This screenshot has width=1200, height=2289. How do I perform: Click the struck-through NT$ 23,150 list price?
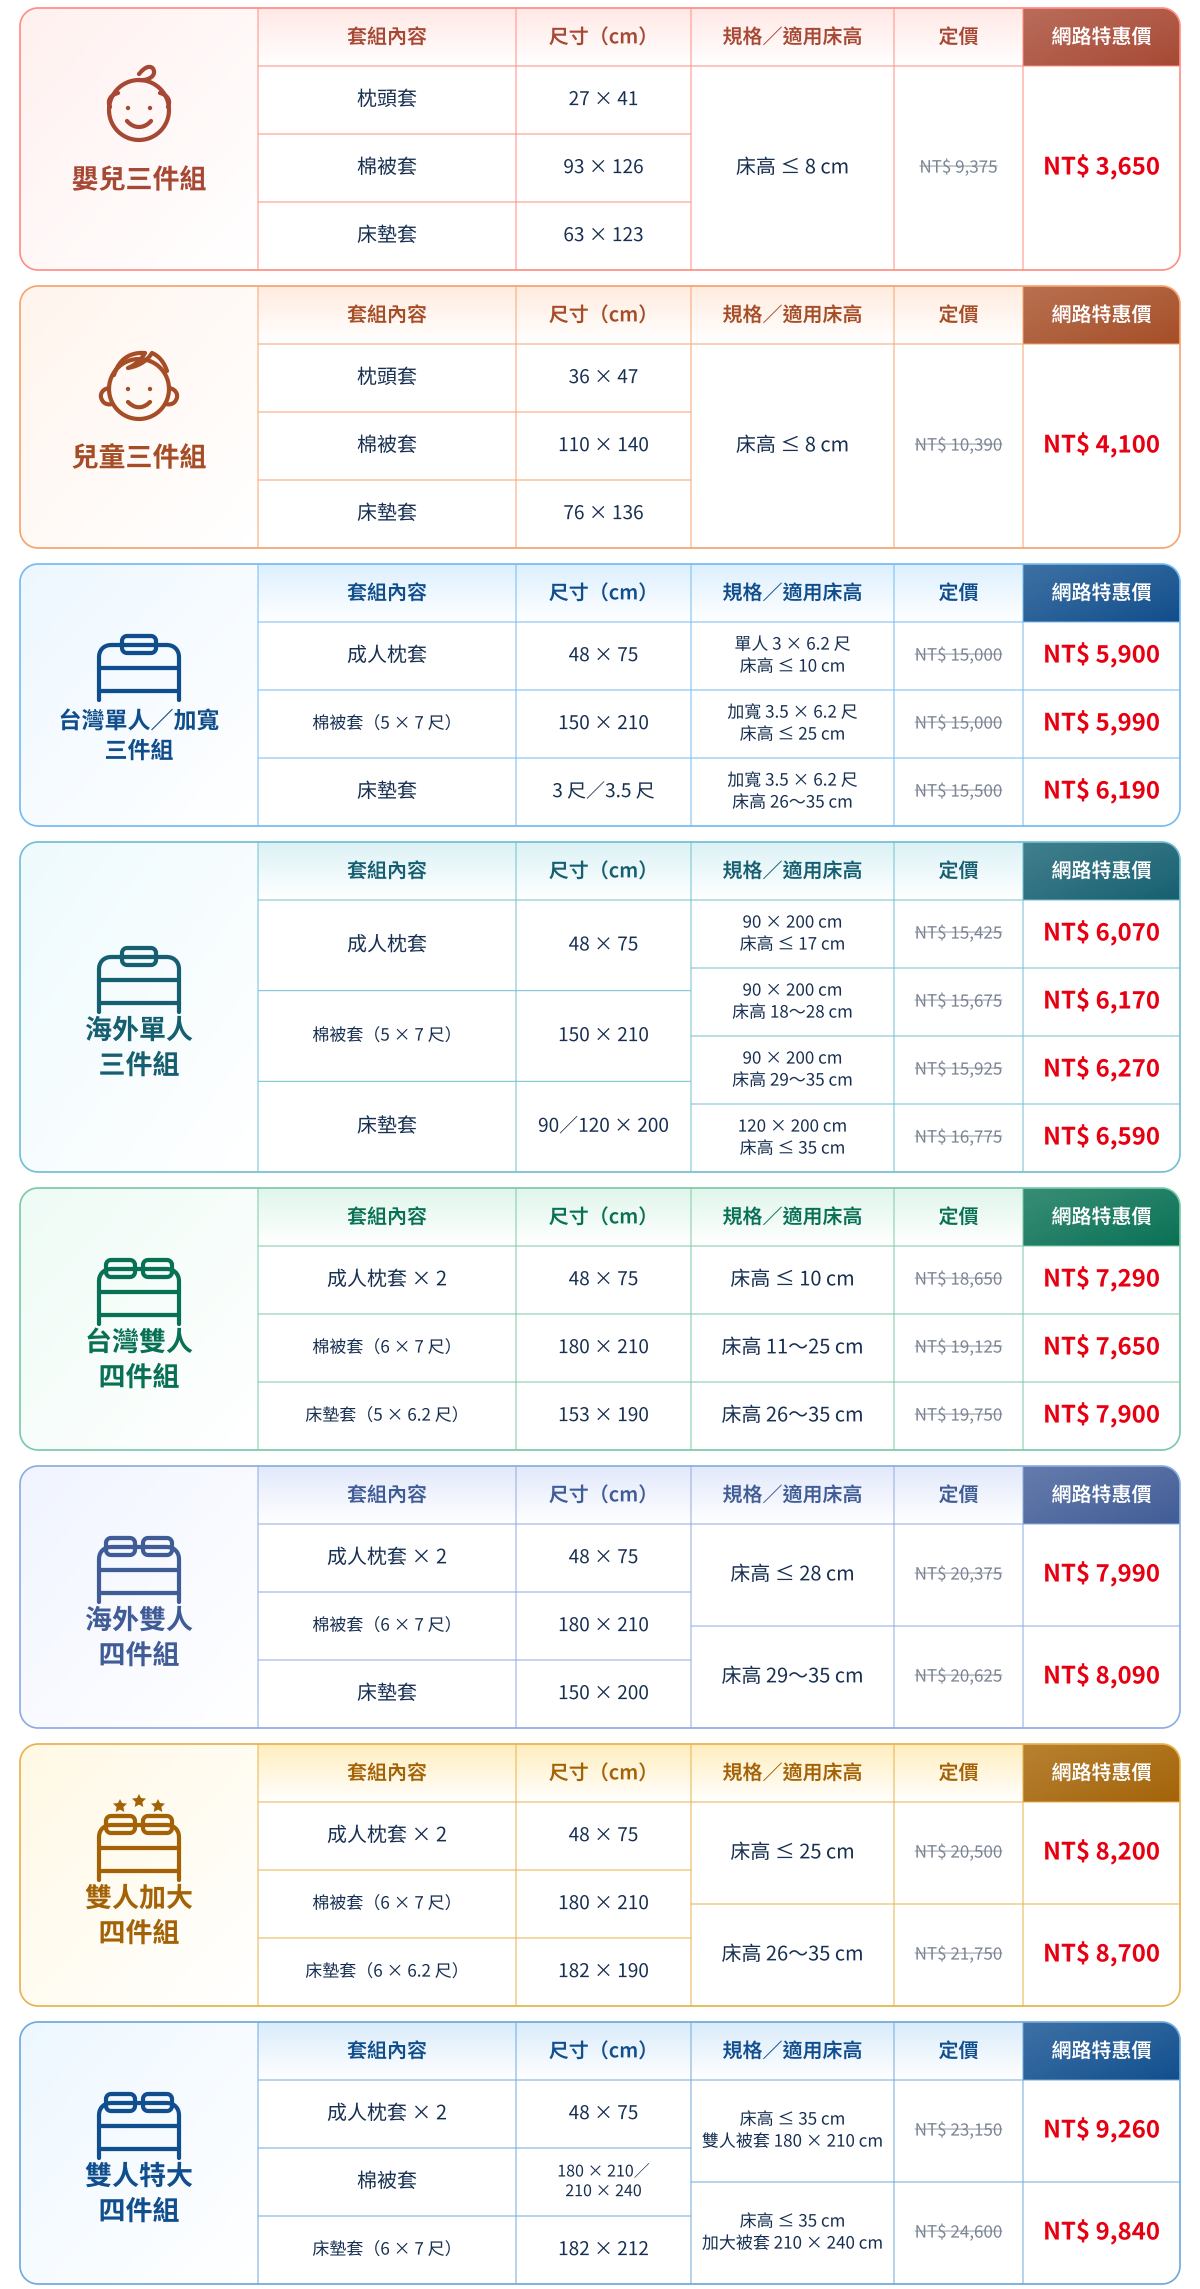tap(958, 2129)
